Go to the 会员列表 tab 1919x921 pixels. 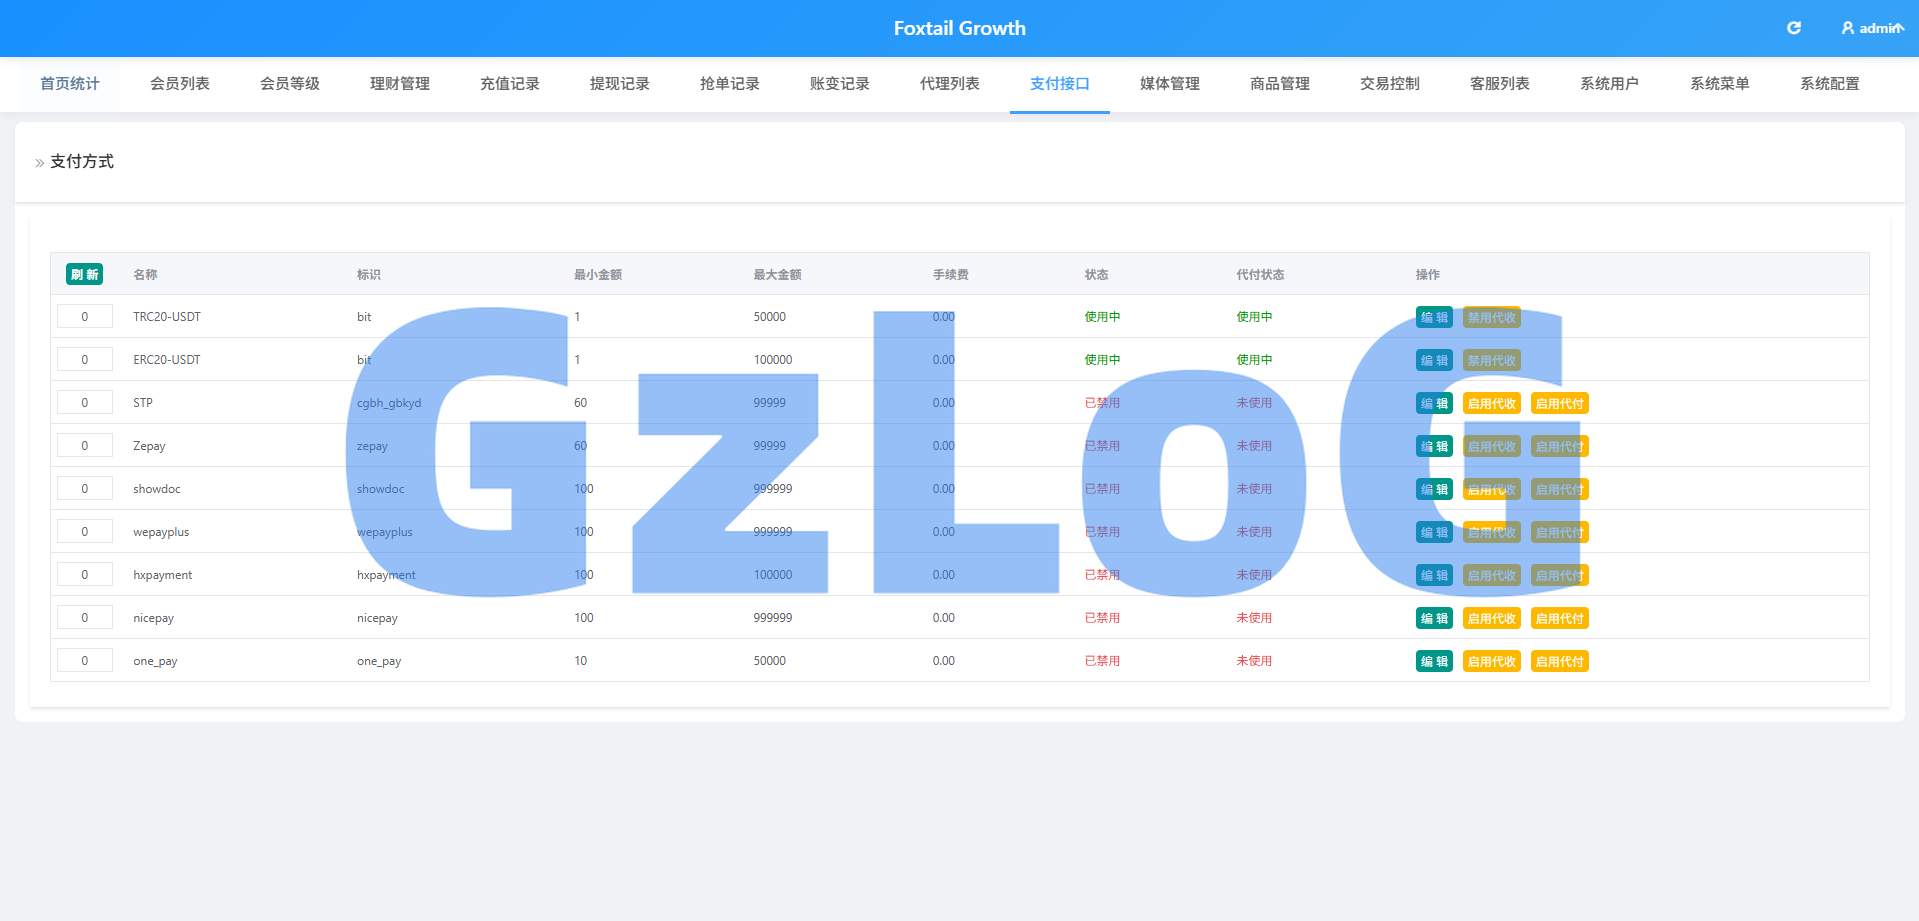tap(180, 84)
